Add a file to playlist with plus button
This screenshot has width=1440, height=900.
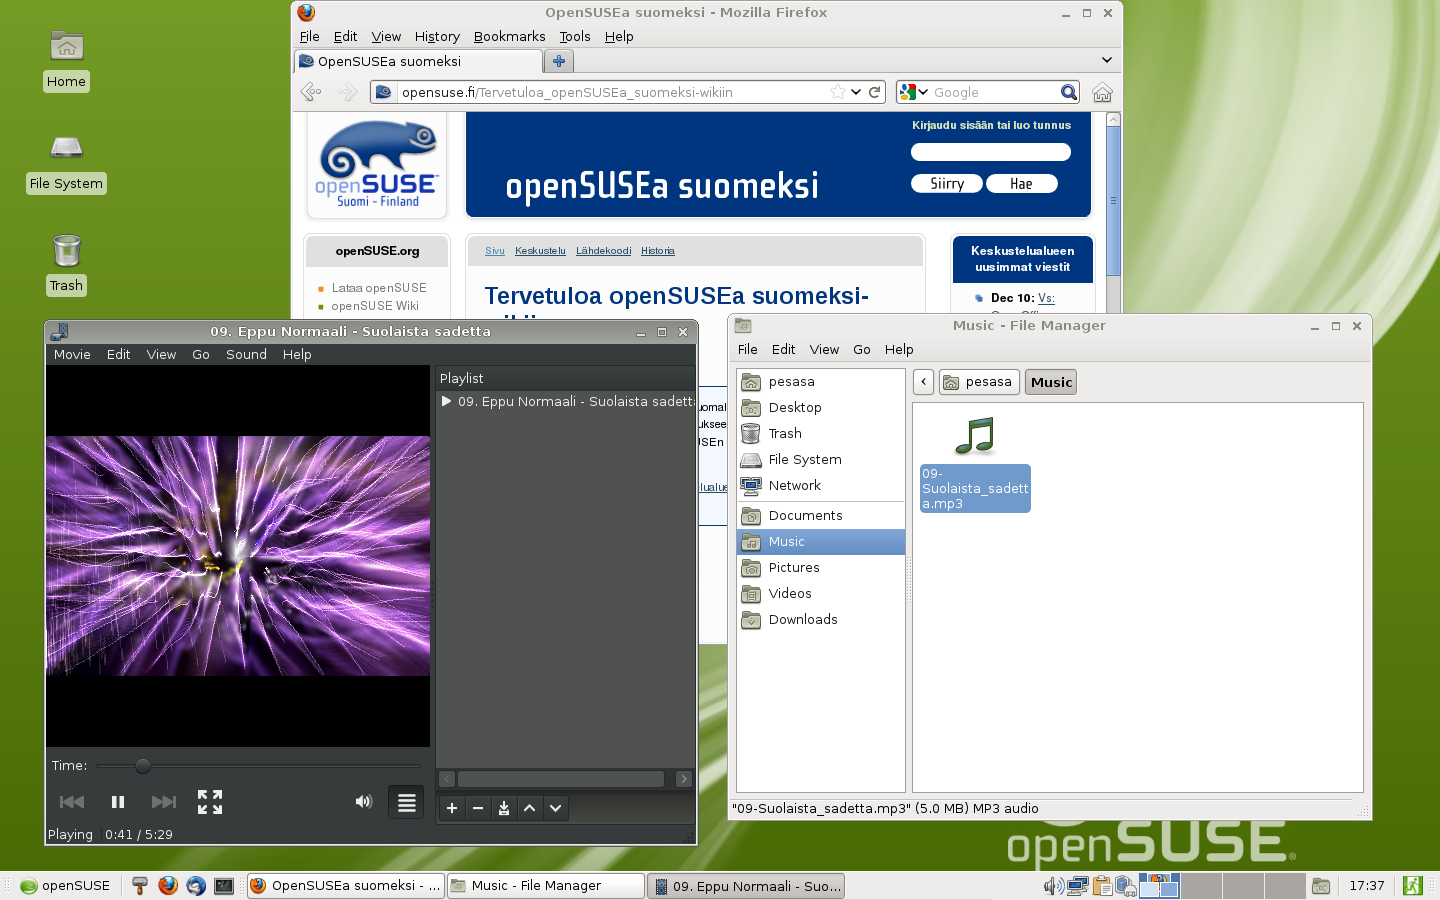tap(452, 808)
